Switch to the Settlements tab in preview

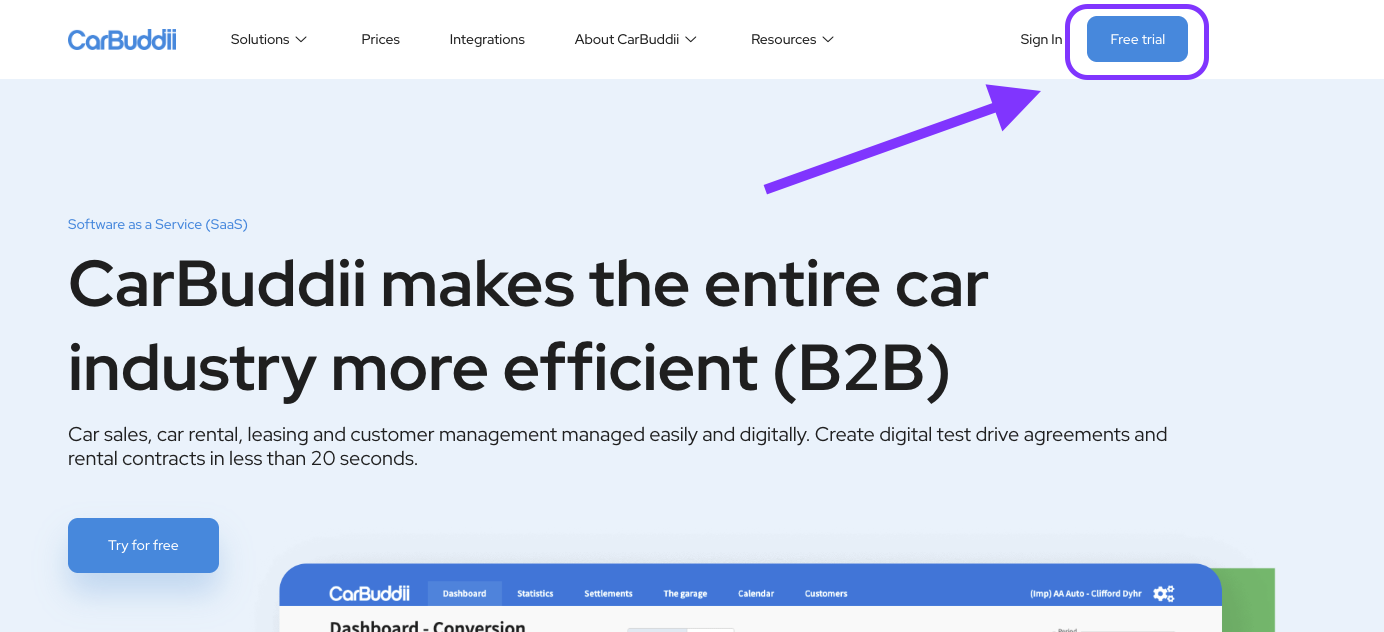point(608,593)
